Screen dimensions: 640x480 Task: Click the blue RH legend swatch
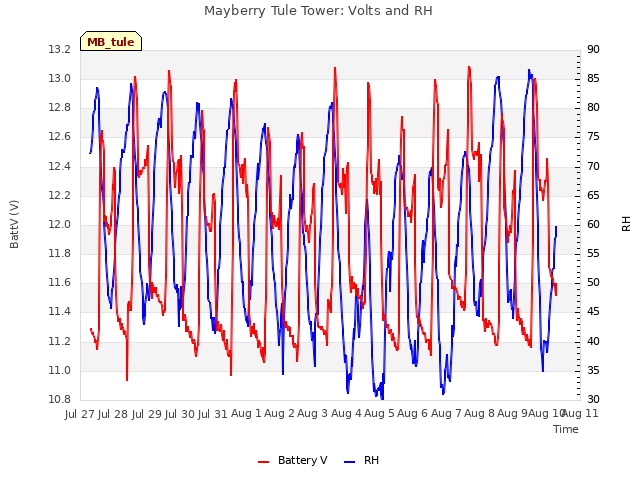click(x=350, y=462)
